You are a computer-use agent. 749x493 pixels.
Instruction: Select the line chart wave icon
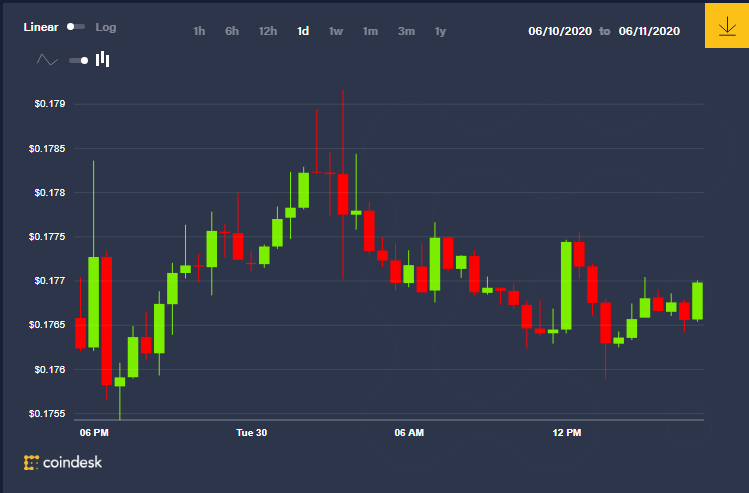pyautogui.click(x=47, y=60)
